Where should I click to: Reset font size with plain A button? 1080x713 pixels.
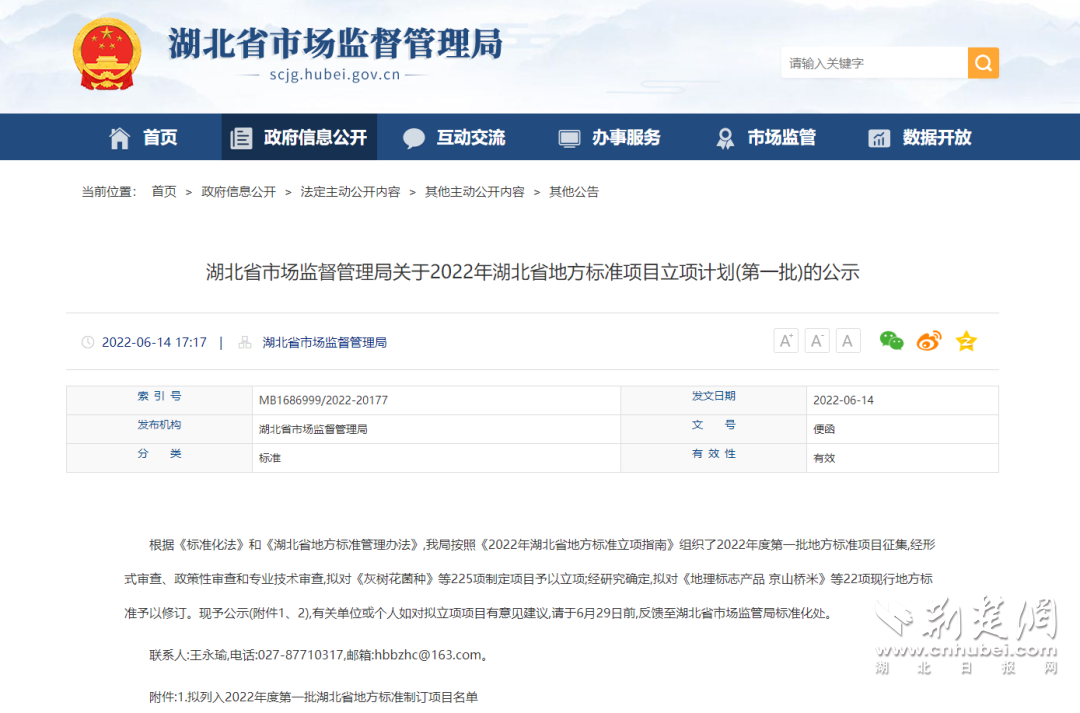[x=848, y=341]
